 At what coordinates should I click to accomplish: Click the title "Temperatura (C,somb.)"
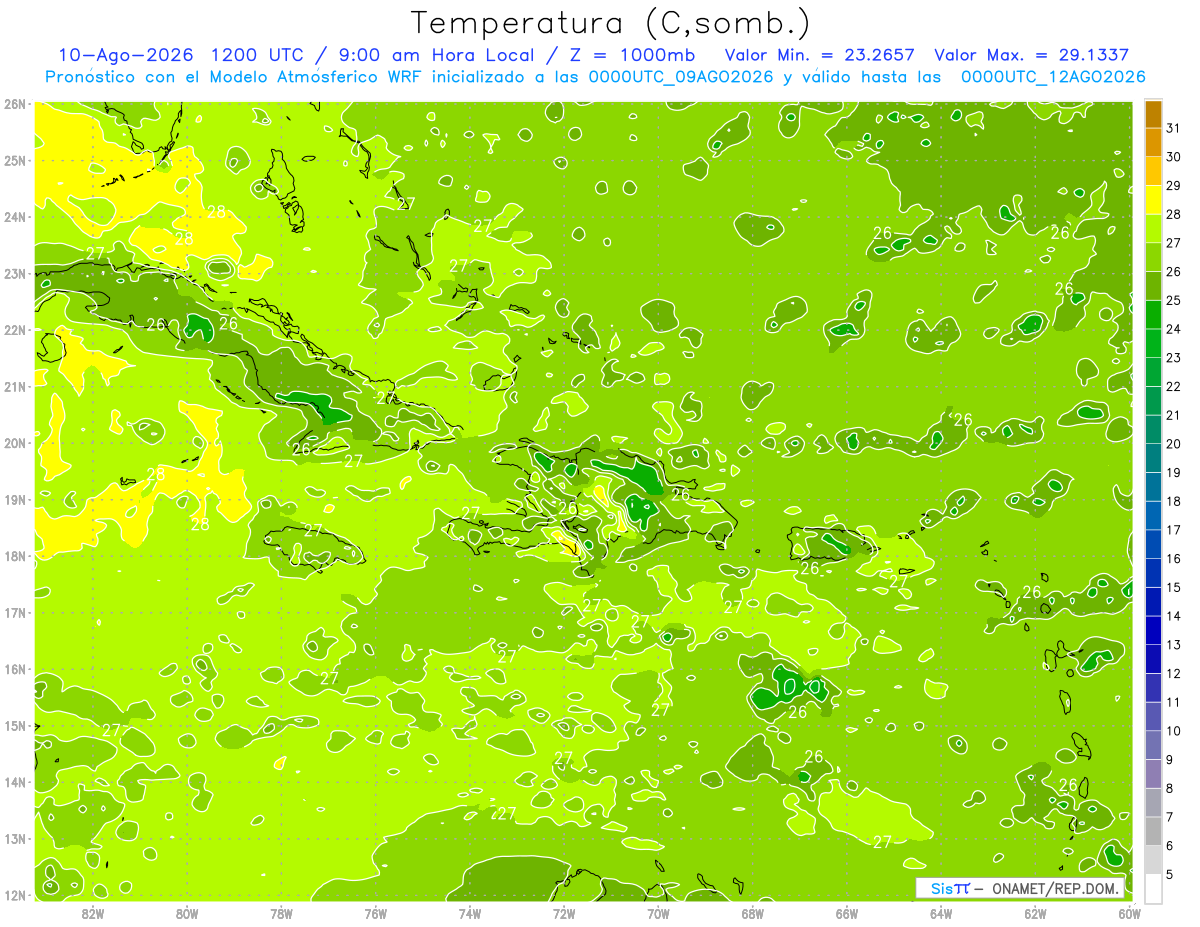611,22
